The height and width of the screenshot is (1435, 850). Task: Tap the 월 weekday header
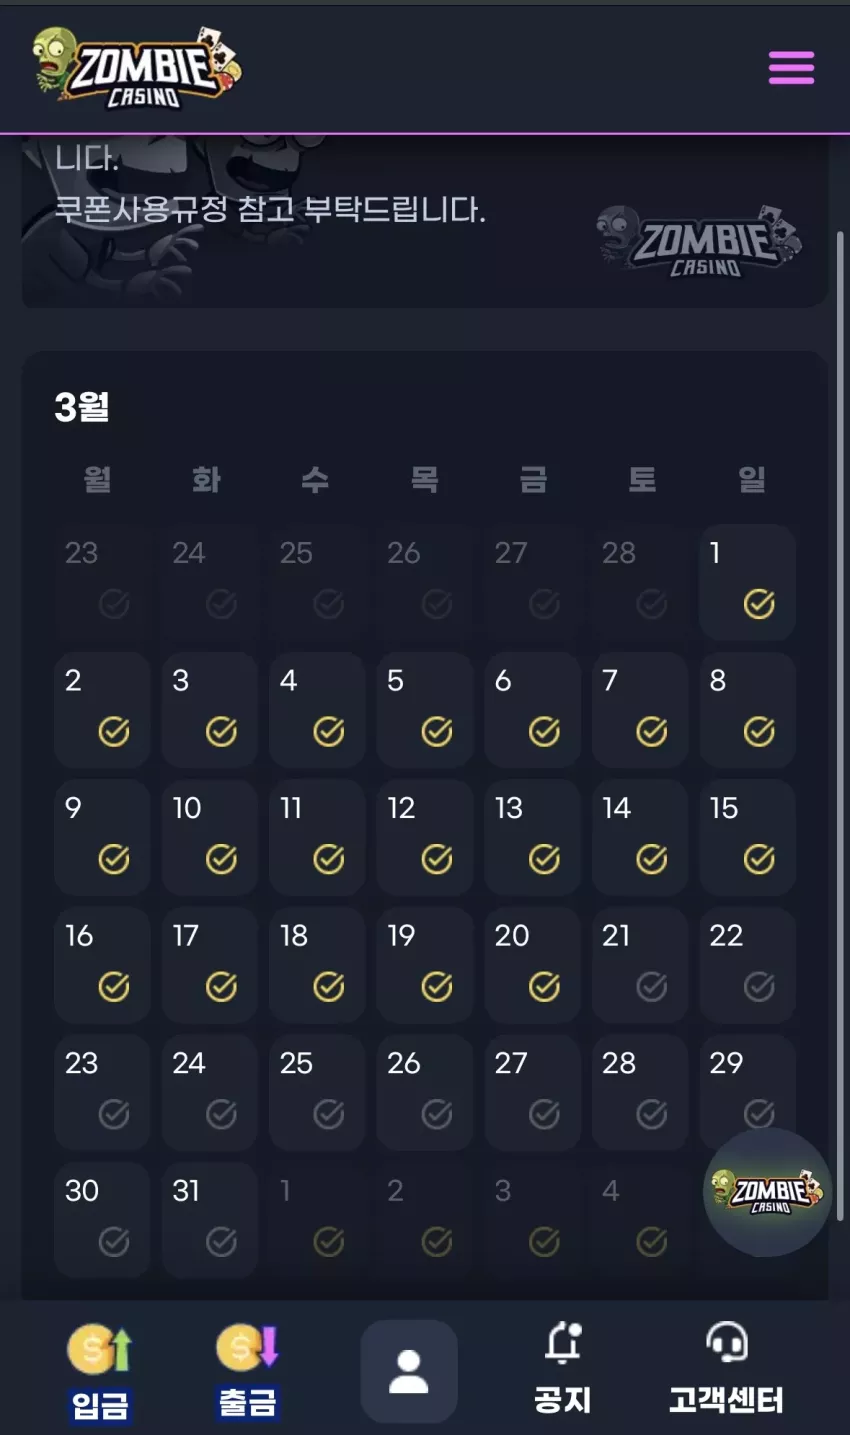(x=97, y=480)
